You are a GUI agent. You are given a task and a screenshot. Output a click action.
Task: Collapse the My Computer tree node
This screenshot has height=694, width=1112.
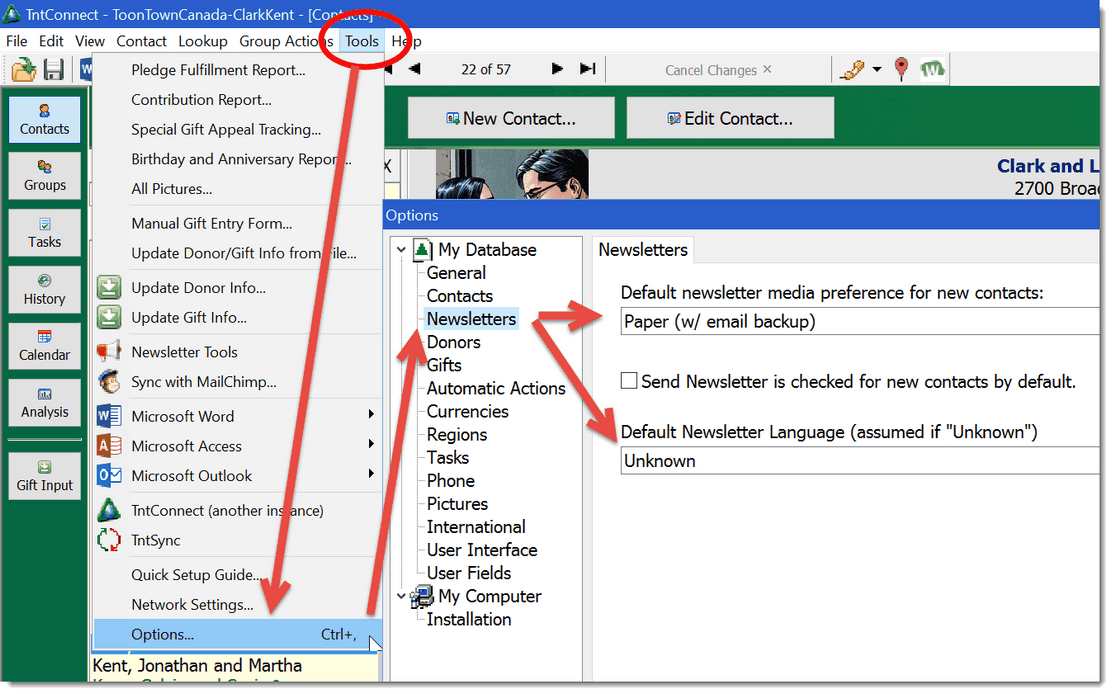[401, 596]
